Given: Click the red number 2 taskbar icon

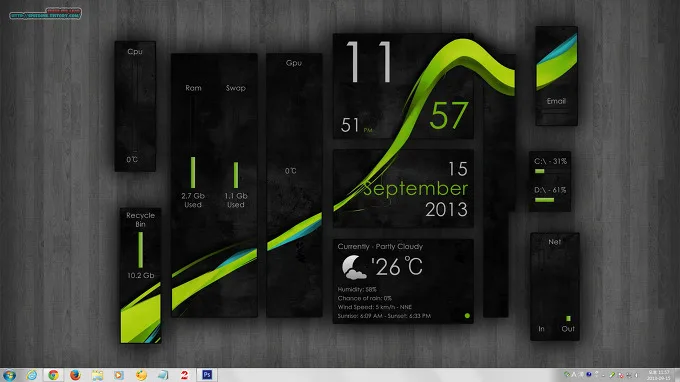Looking at the screenshot, I should click(184, 375).
